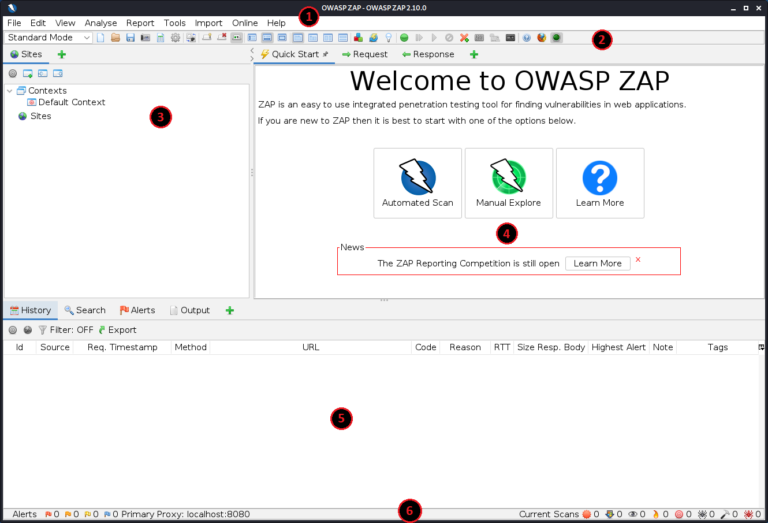Dismiss the News box with red X
The height and width of the screenshot is (523, 768).
coord(638,260)
